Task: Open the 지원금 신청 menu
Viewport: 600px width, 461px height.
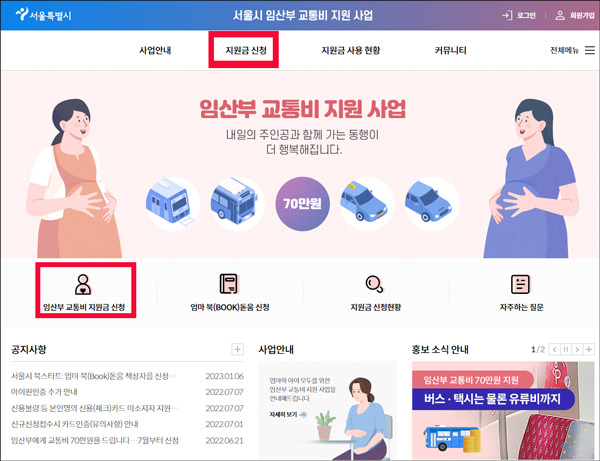Action: [246, 50]
